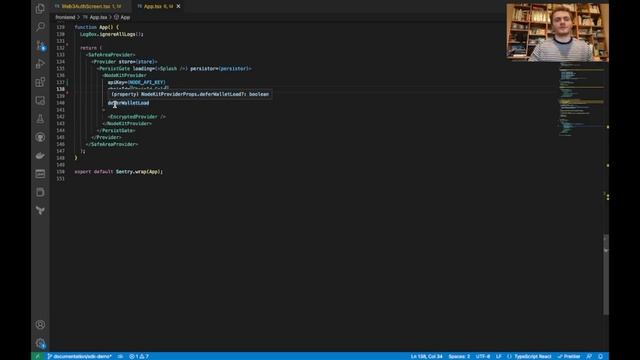
Task: Click the PersistGate opening tag on line 135
Action: (174, 69)
